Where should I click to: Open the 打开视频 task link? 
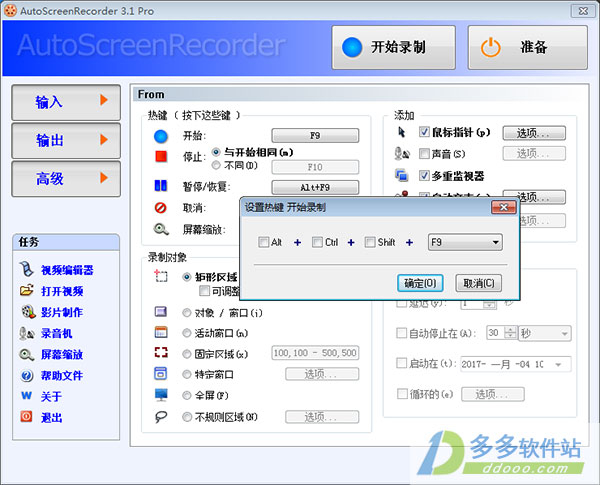62,291
